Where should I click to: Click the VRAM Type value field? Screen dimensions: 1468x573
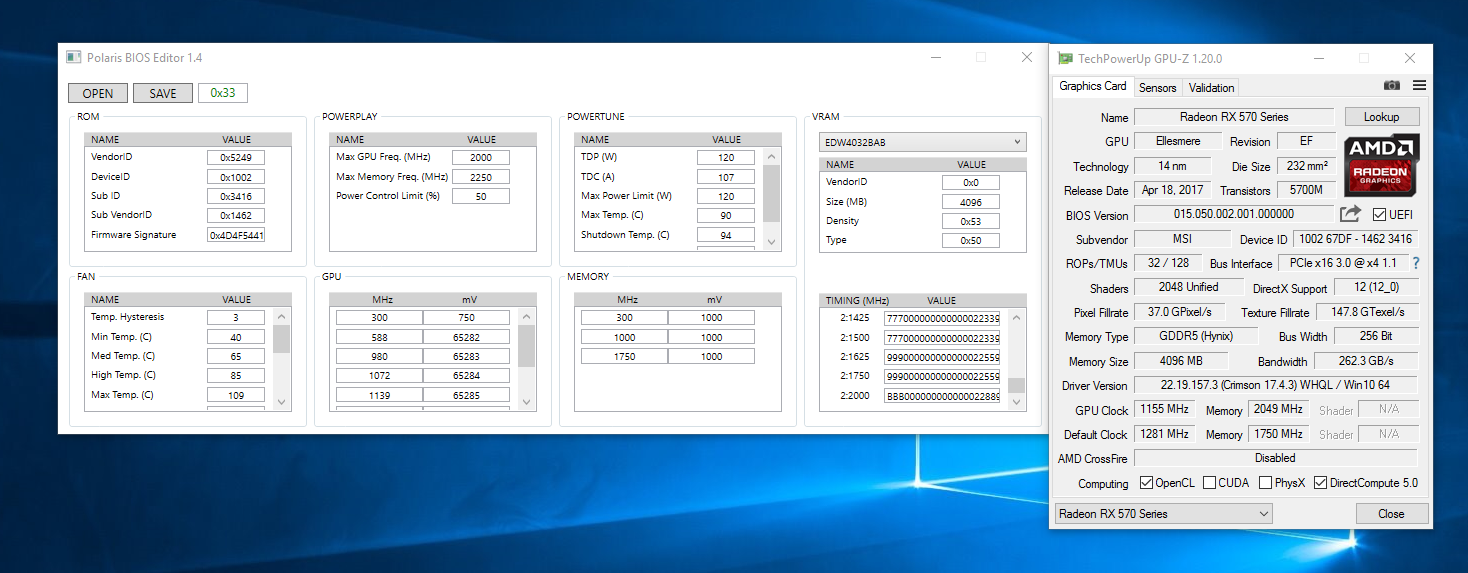(x=971, y=241)
